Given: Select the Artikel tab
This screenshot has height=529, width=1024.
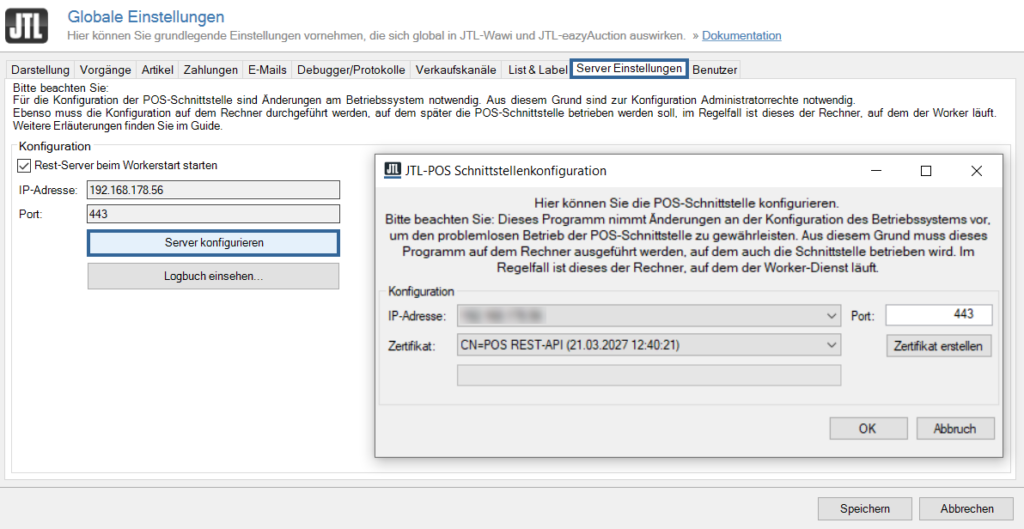Looking at the screenshot, I should click(158, 70).
